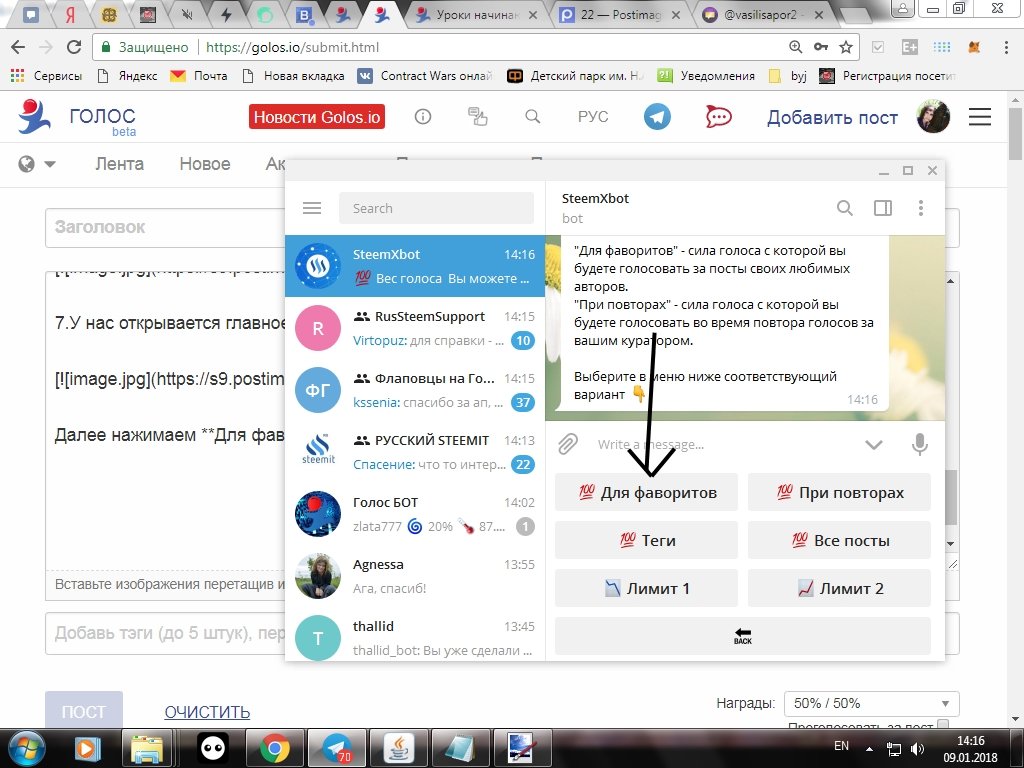The width and height of the screenshot is (1024, 768).
Task: Open the Почта bookmark
Action: 199,76
